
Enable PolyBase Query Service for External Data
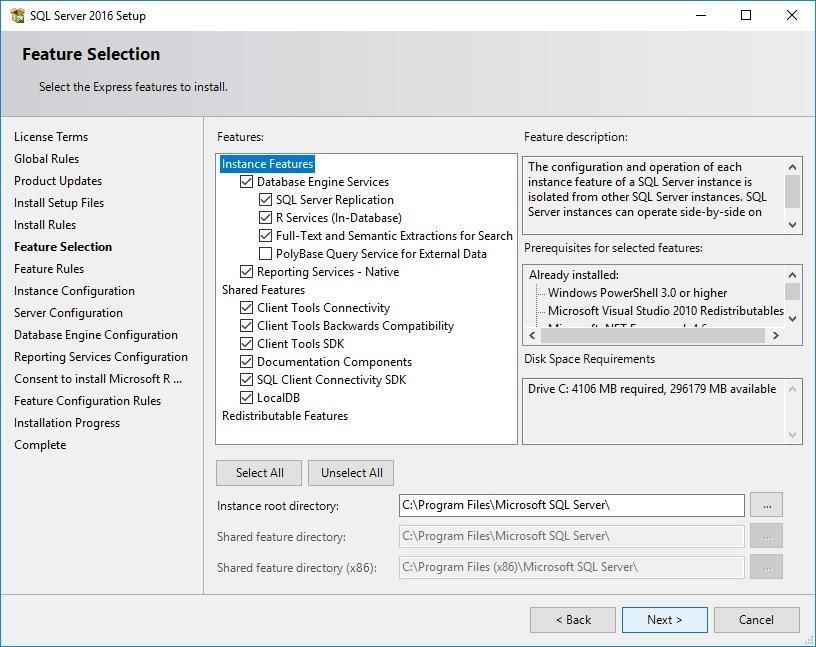pyautogui.click(x=266, y=254)
